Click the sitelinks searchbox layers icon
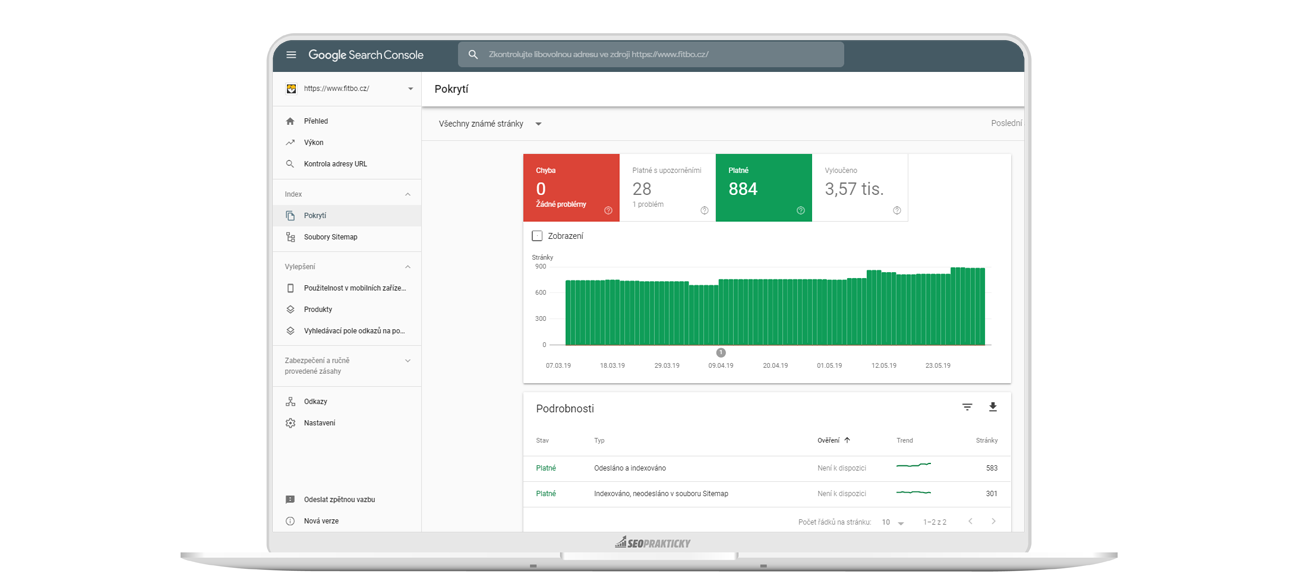The height and width of the screenshot is (587, 1300). 290,331
